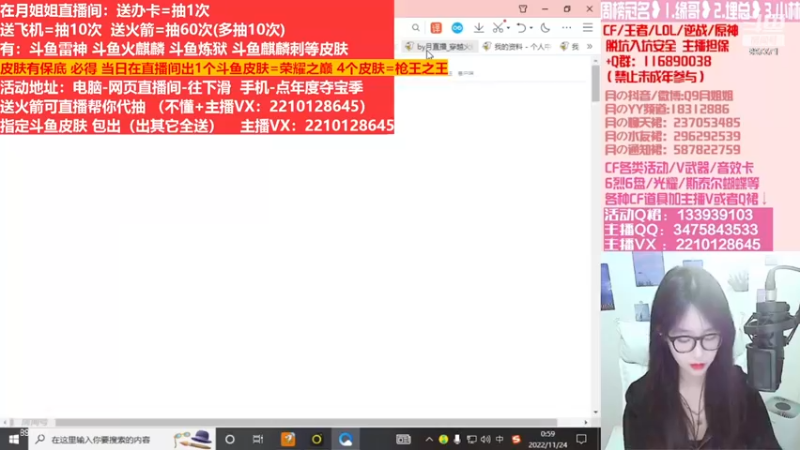Open the browser hamburger main menu
Image resolution: width=800 pixels, height=450 pixels.
[588, 28]
